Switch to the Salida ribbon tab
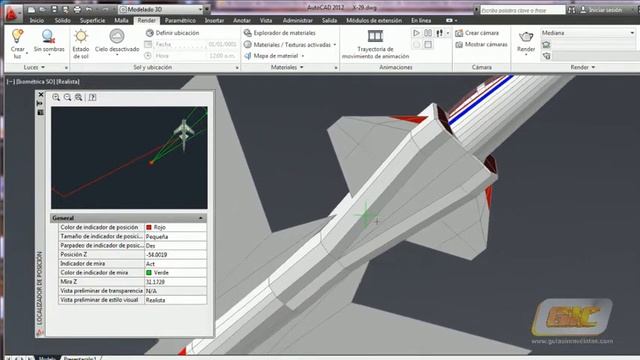The height and width of the screenshot is (360, 640). pyautogui.click(x=329, y=20)
